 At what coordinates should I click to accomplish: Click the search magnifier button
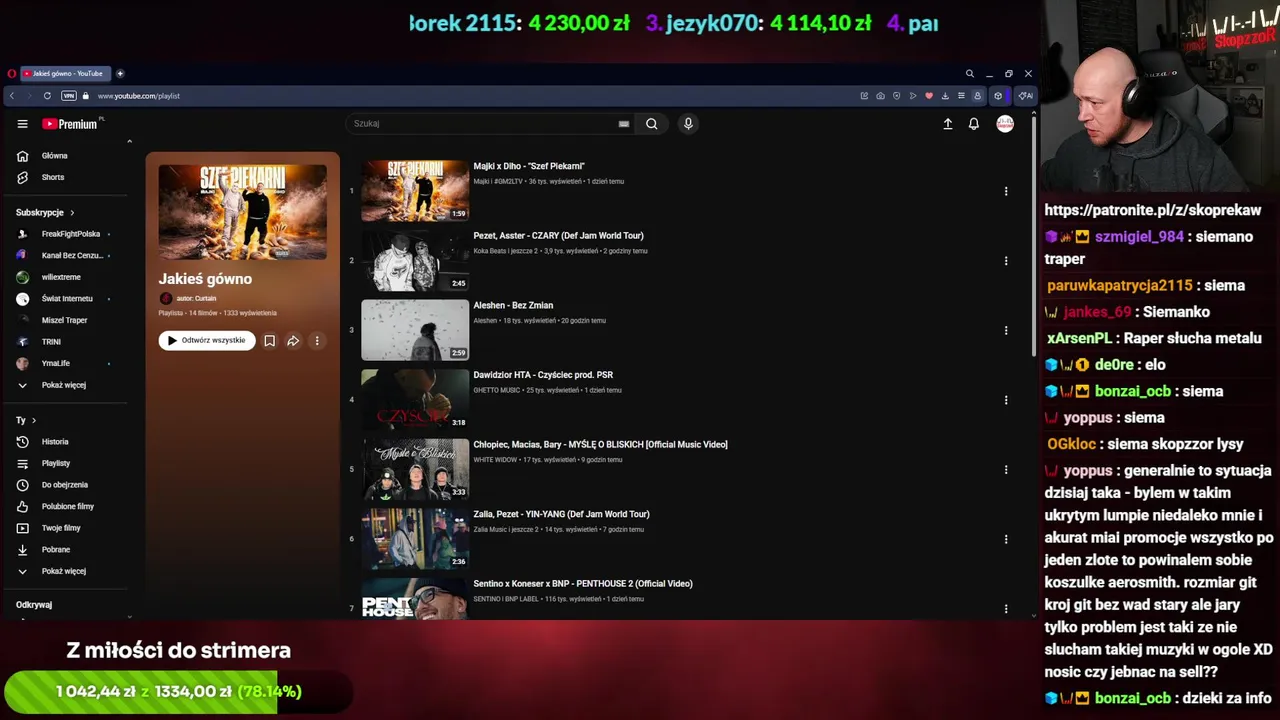coord(651,124)
